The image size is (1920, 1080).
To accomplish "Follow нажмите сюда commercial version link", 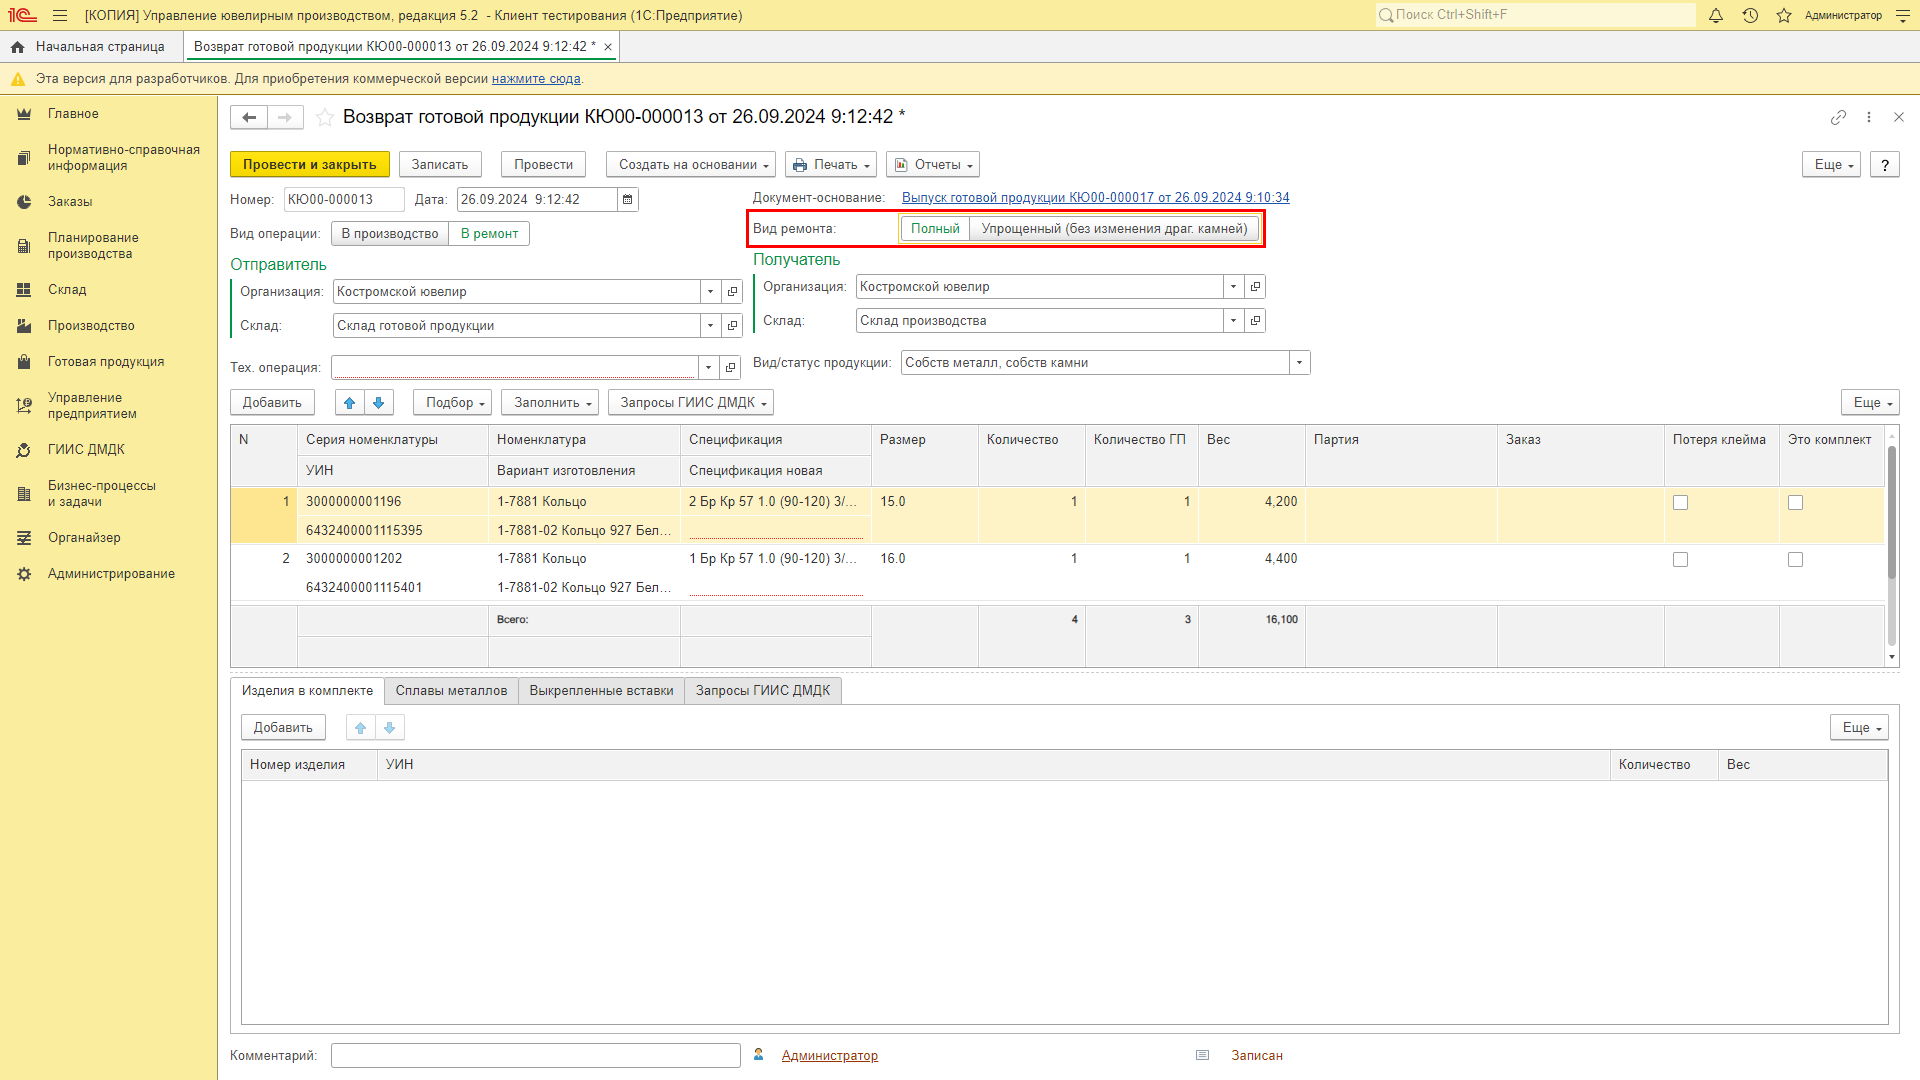I will (x=536, y=79).
